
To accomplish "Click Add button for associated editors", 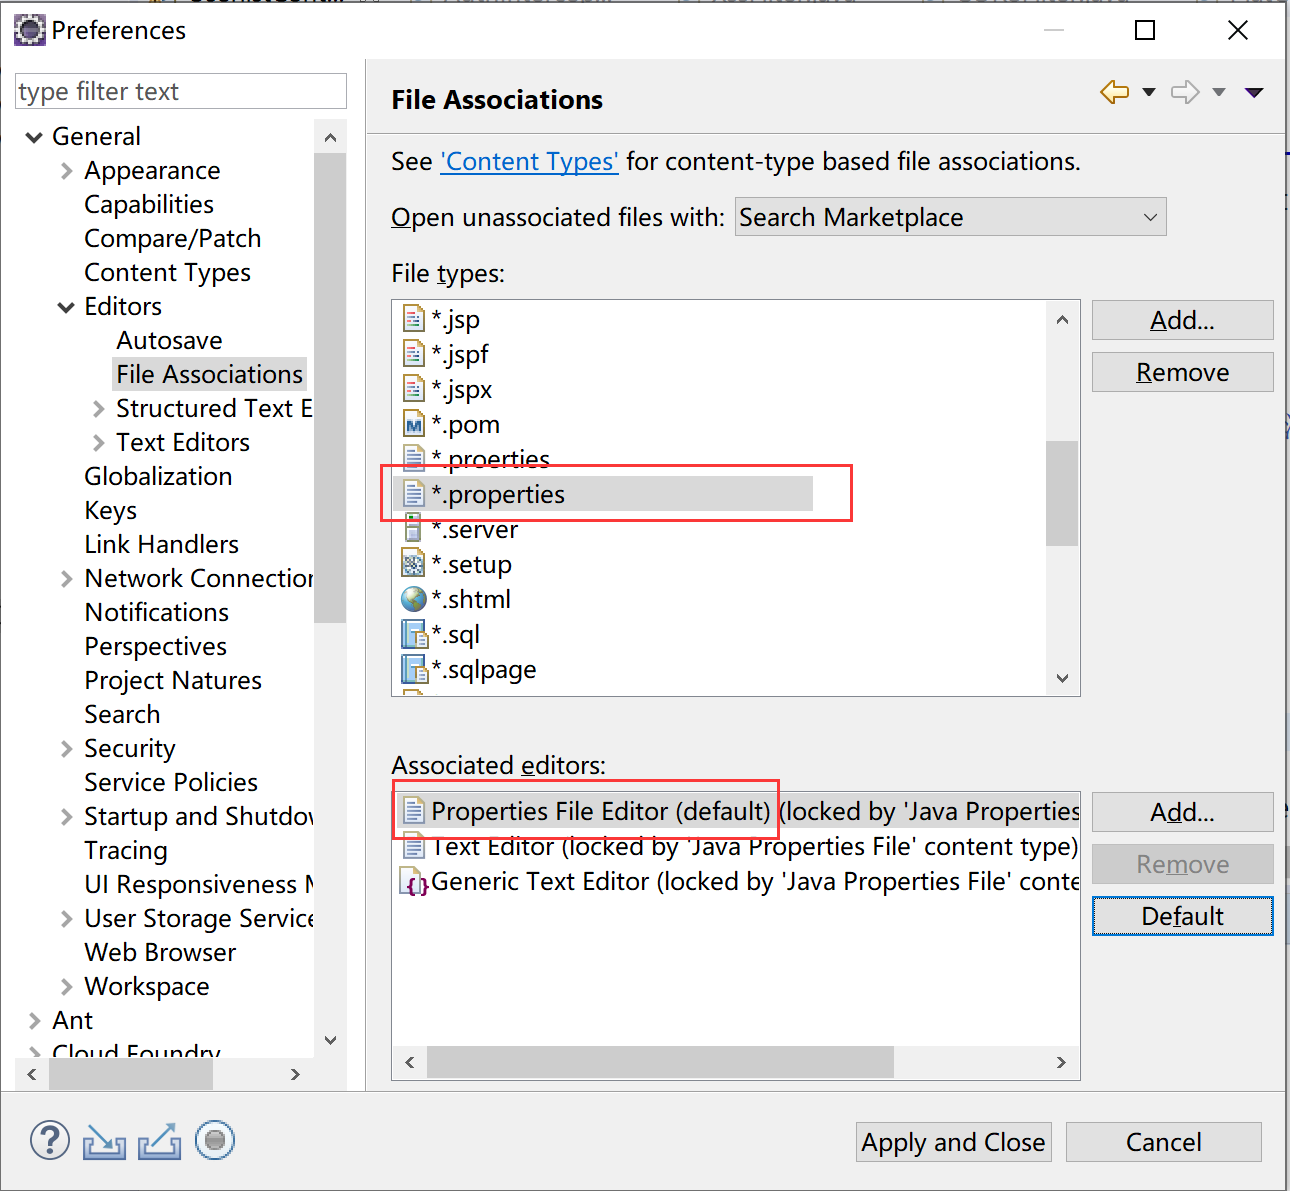I will coord(1182,812).
